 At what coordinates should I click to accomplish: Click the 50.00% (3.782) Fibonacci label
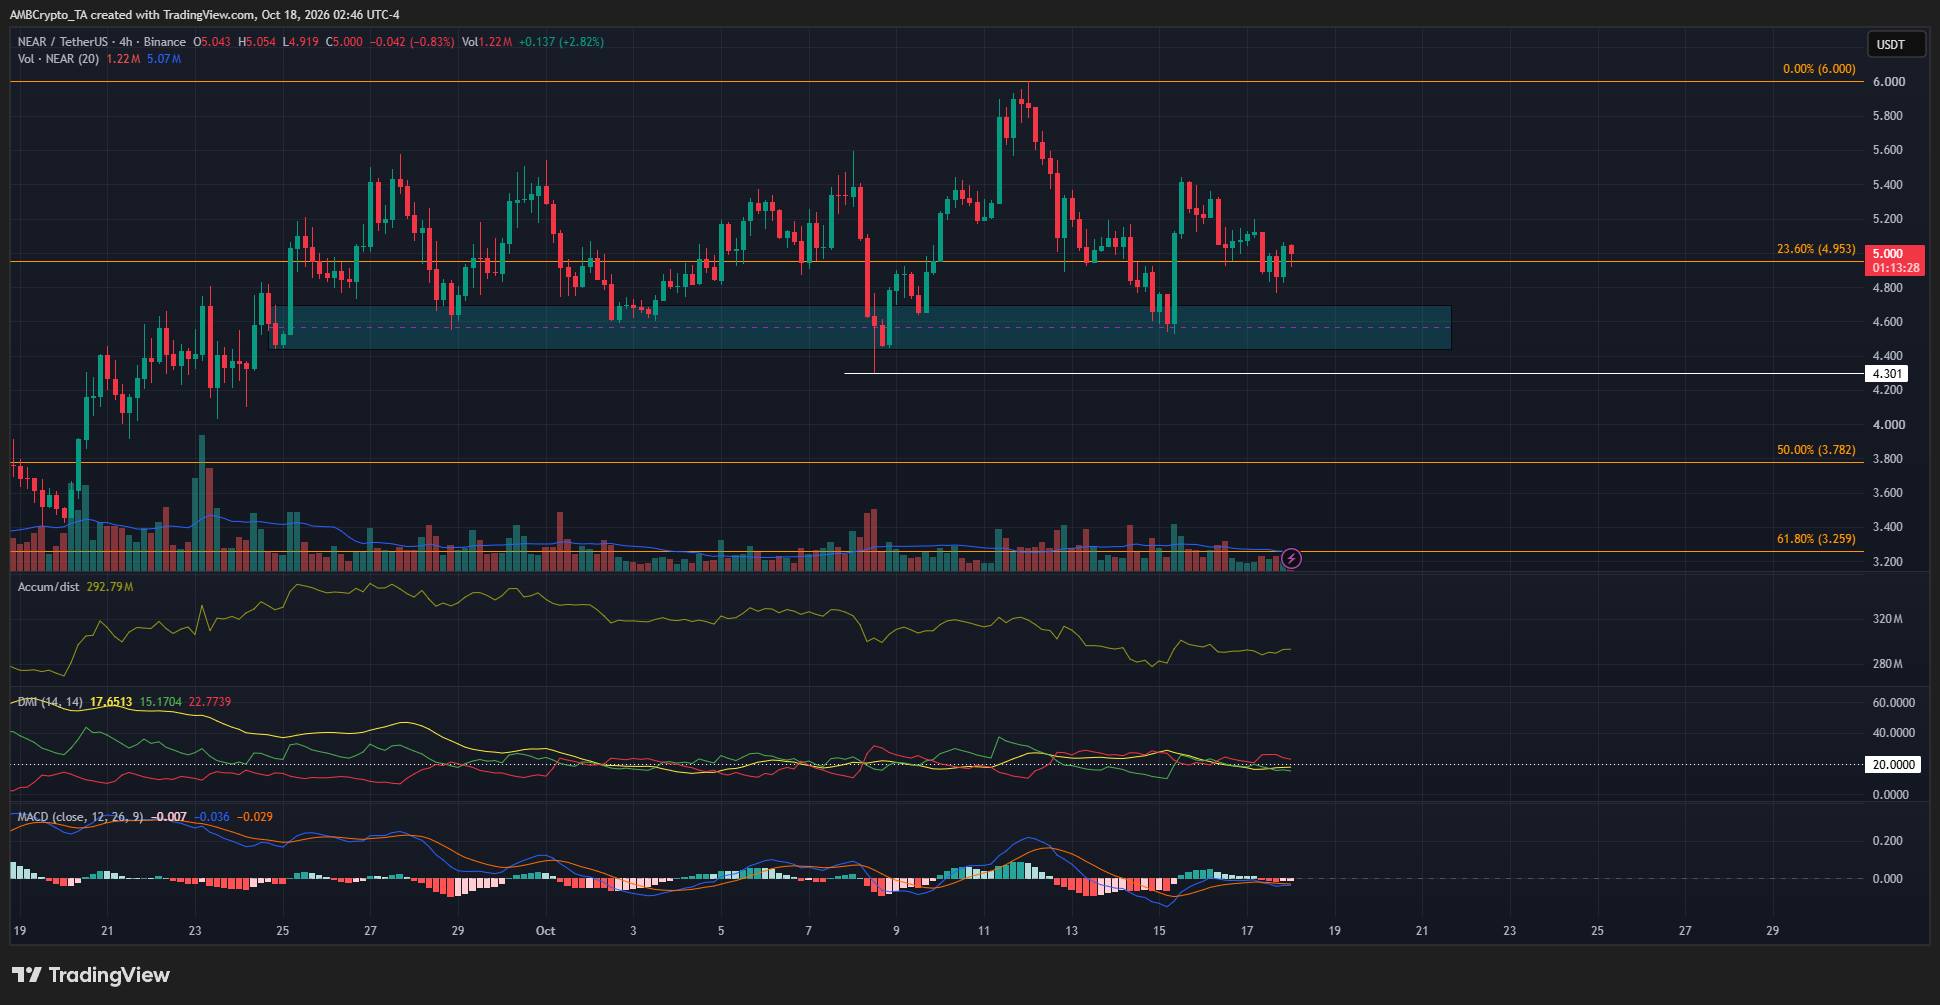tap(1816, 450)
